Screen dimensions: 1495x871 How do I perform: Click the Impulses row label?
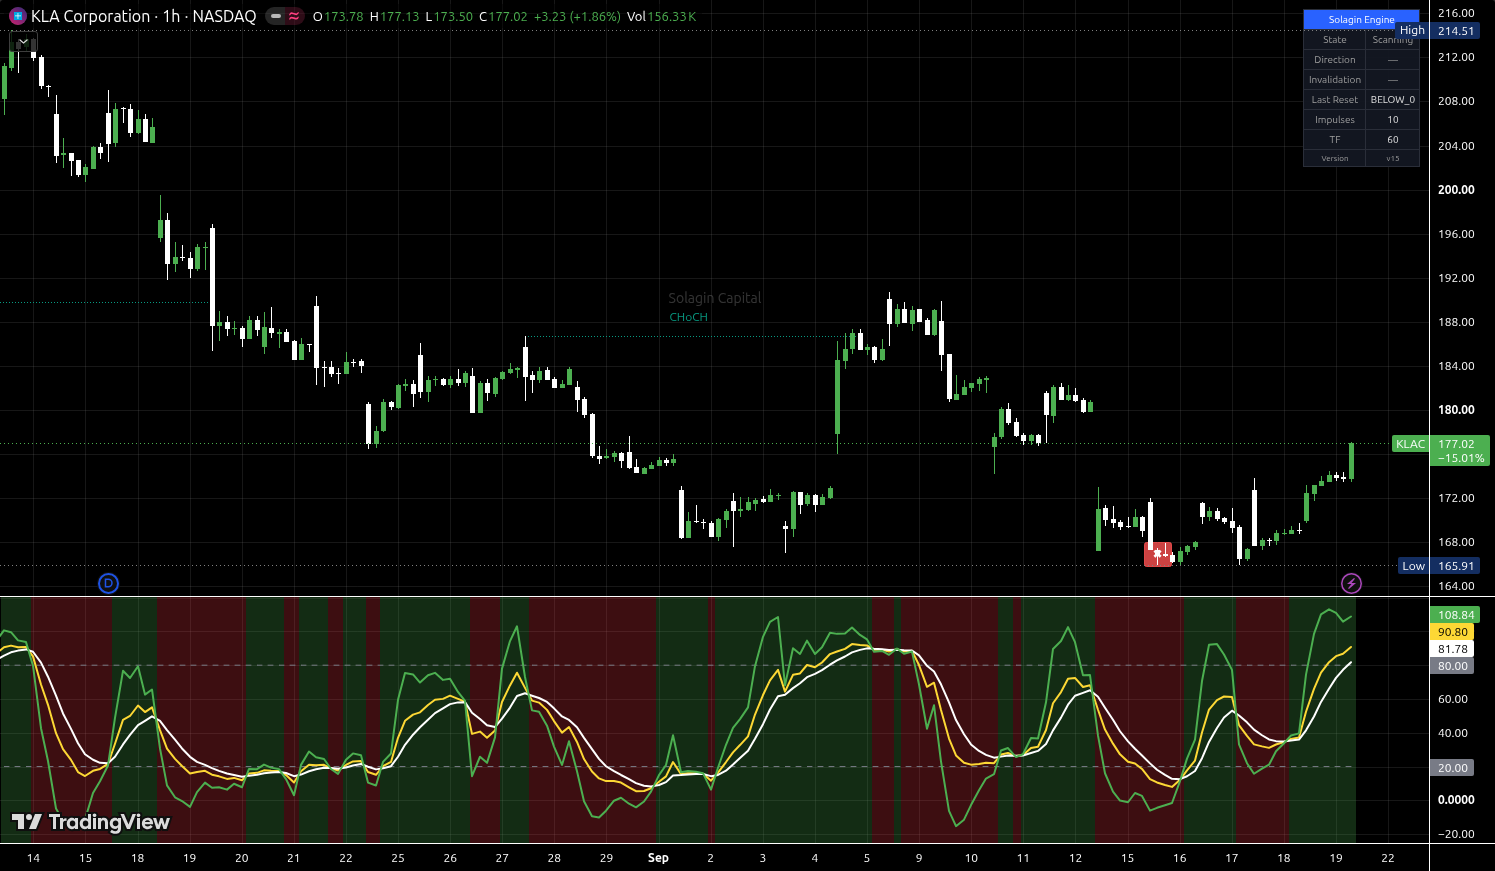[1335, 120]
